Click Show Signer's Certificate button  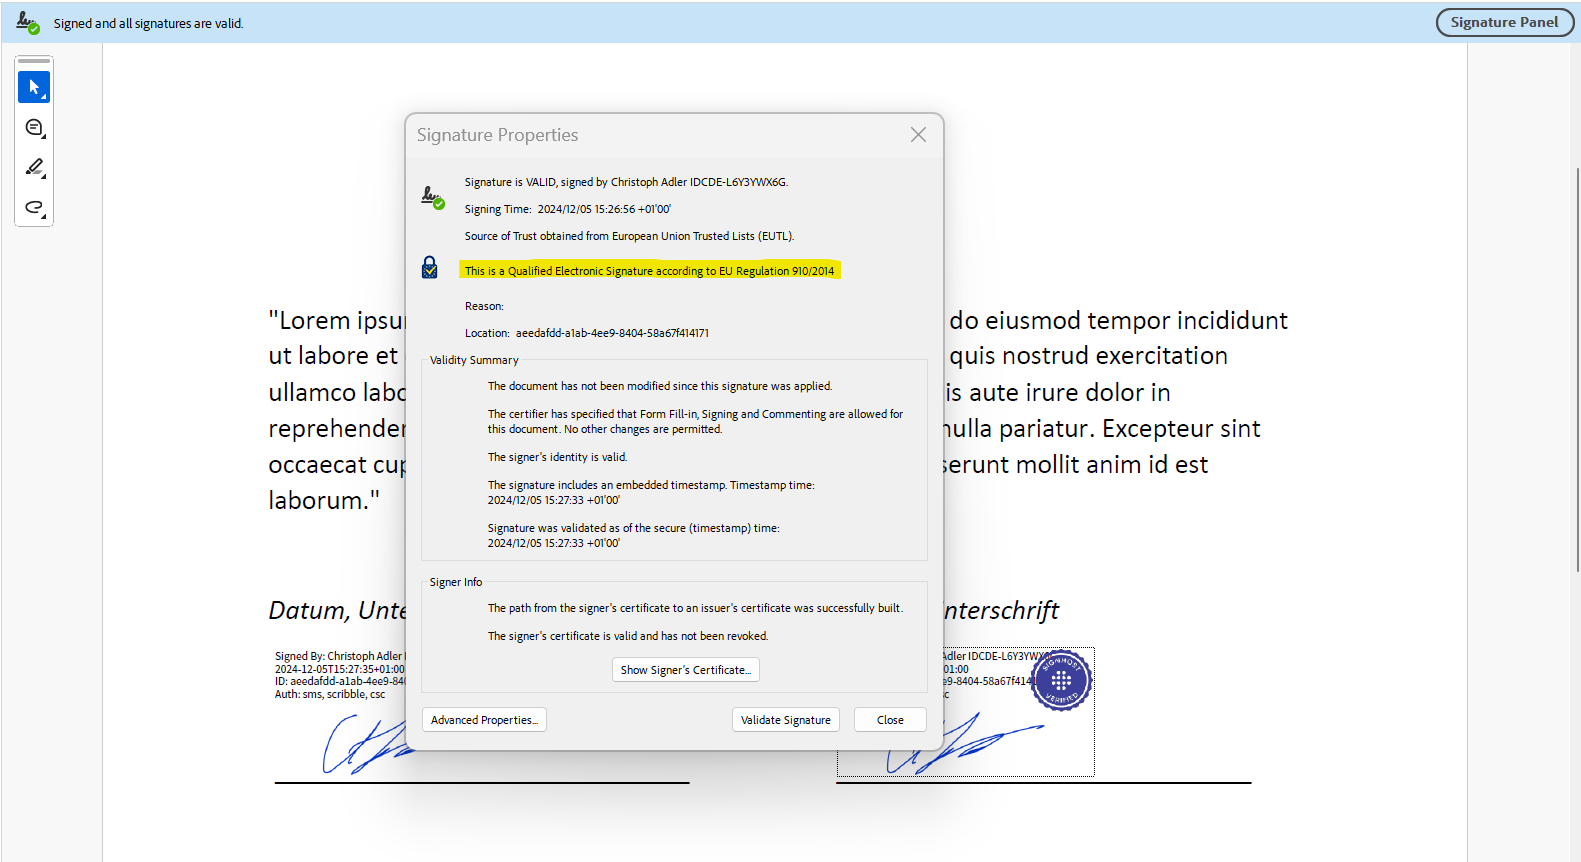click(x=685, y=670)
